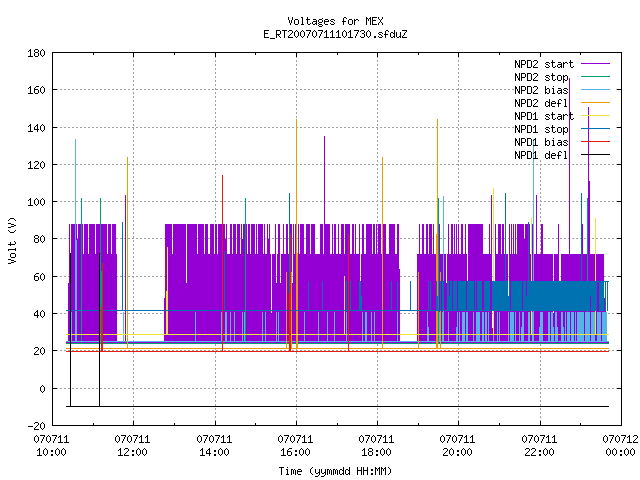Click the NPD1 stop legend label
Image resolution: width=640 pixels, height=480 pixels.
point(541,129)
